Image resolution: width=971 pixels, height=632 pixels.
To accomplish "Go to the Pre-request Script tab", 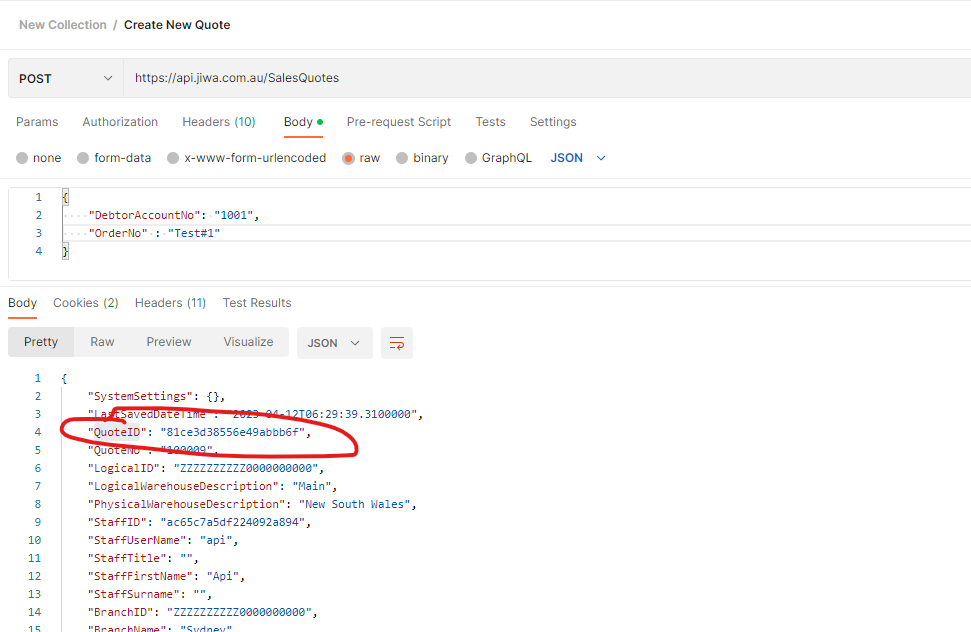I will pyautogui.click(x=398, y=122).
